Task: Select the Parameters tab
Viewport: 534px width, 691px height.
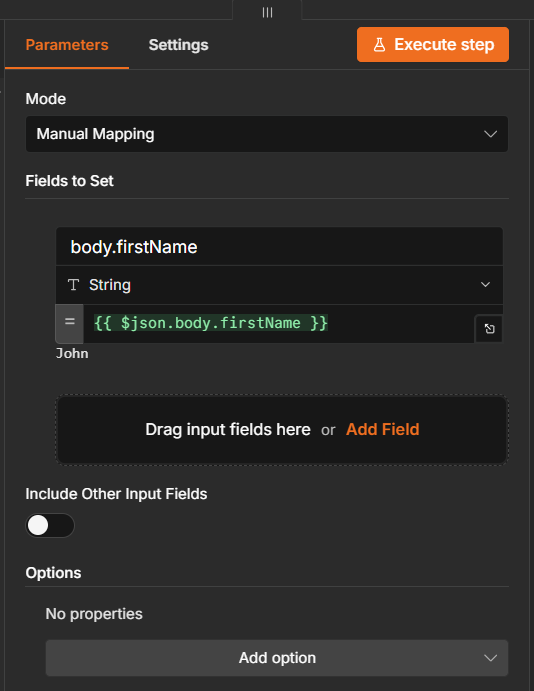Action: [67, 45]
